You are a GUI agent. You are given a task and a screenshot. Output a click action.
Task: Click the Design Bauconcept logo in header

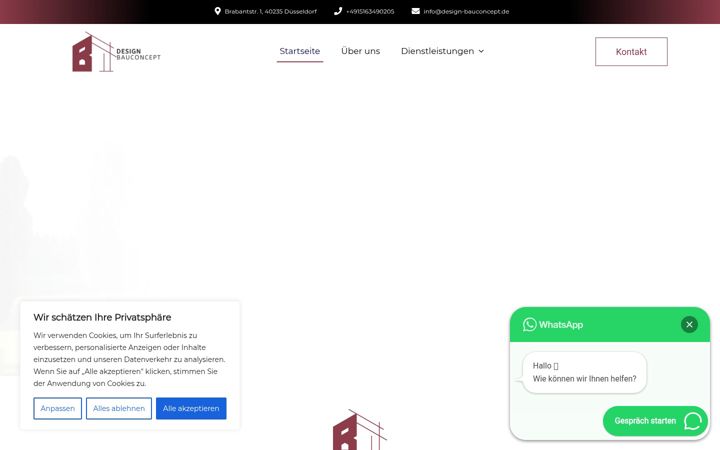point(116,52)
